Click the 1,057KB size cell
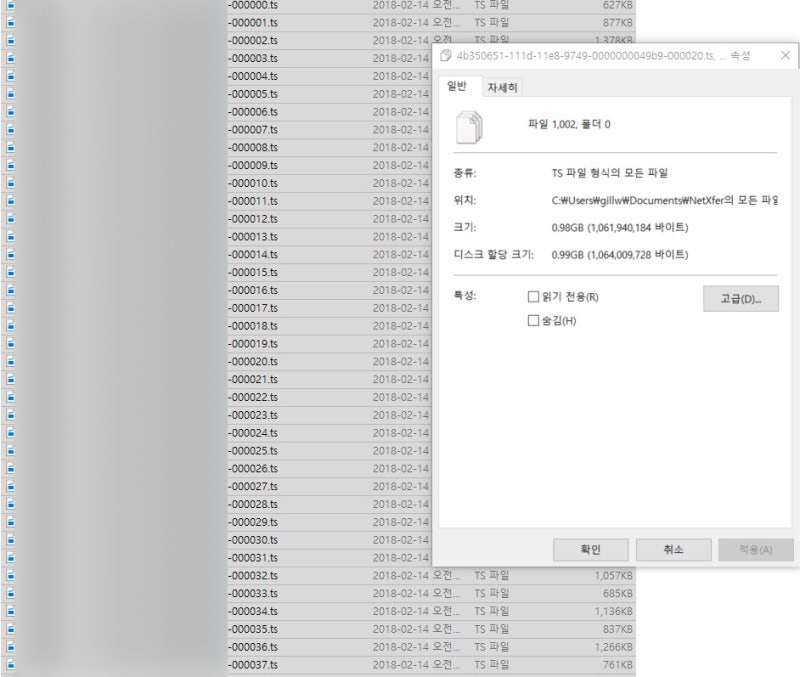 pos(613,575)
